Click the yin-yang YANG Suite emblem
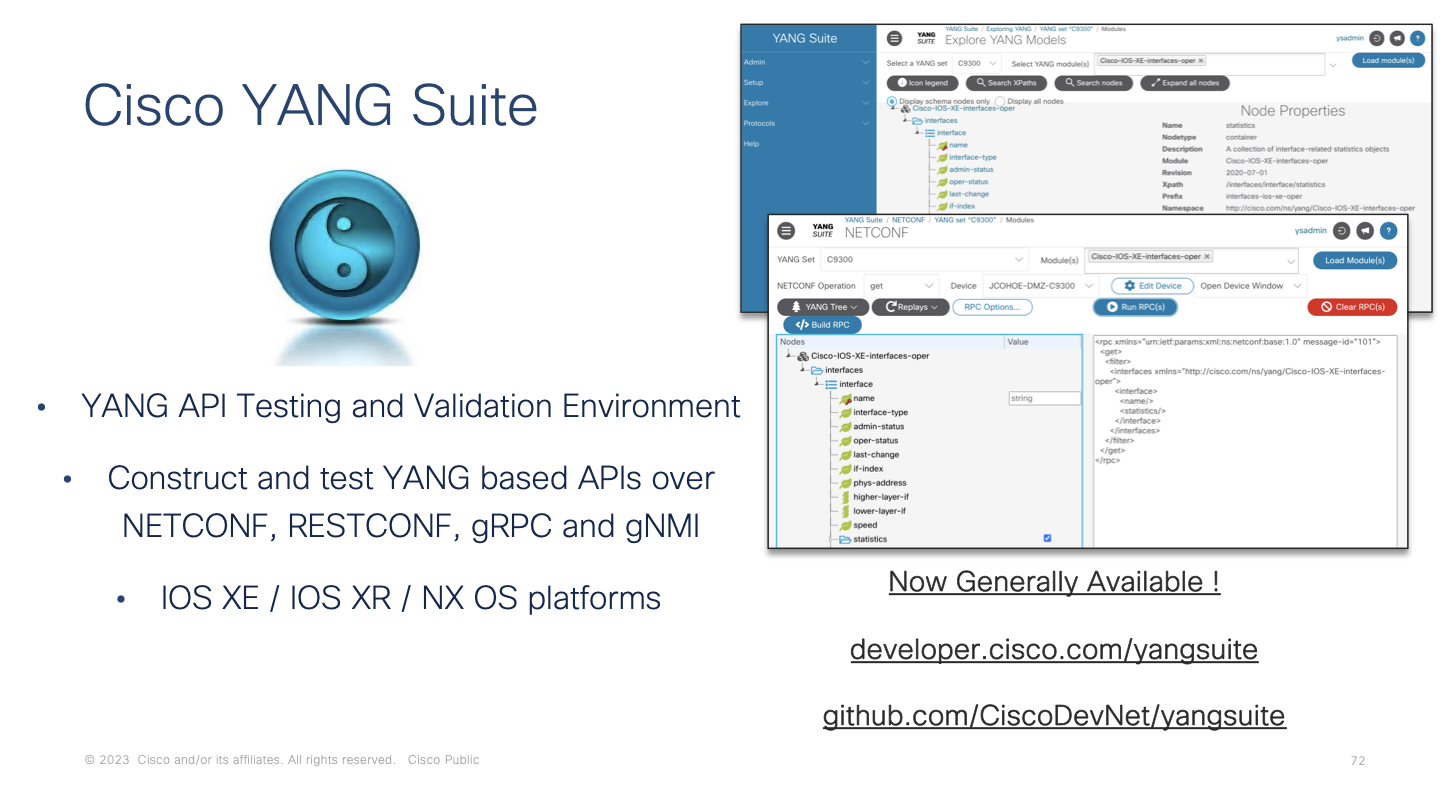This screenshot has height=810, width=1440. tap(344, 245)
